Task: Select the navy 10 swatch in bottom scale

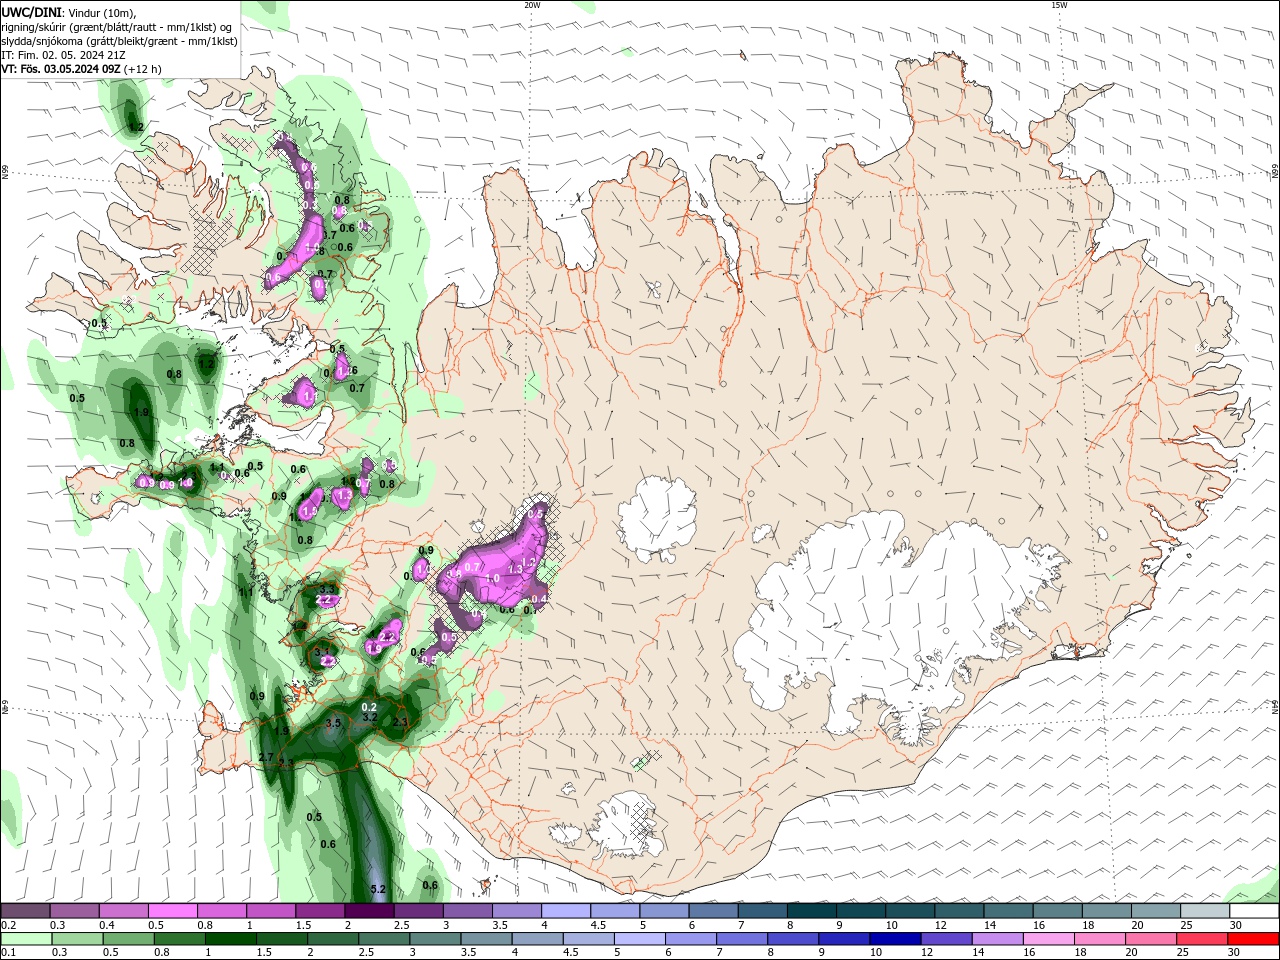Action: coord(896,939)
